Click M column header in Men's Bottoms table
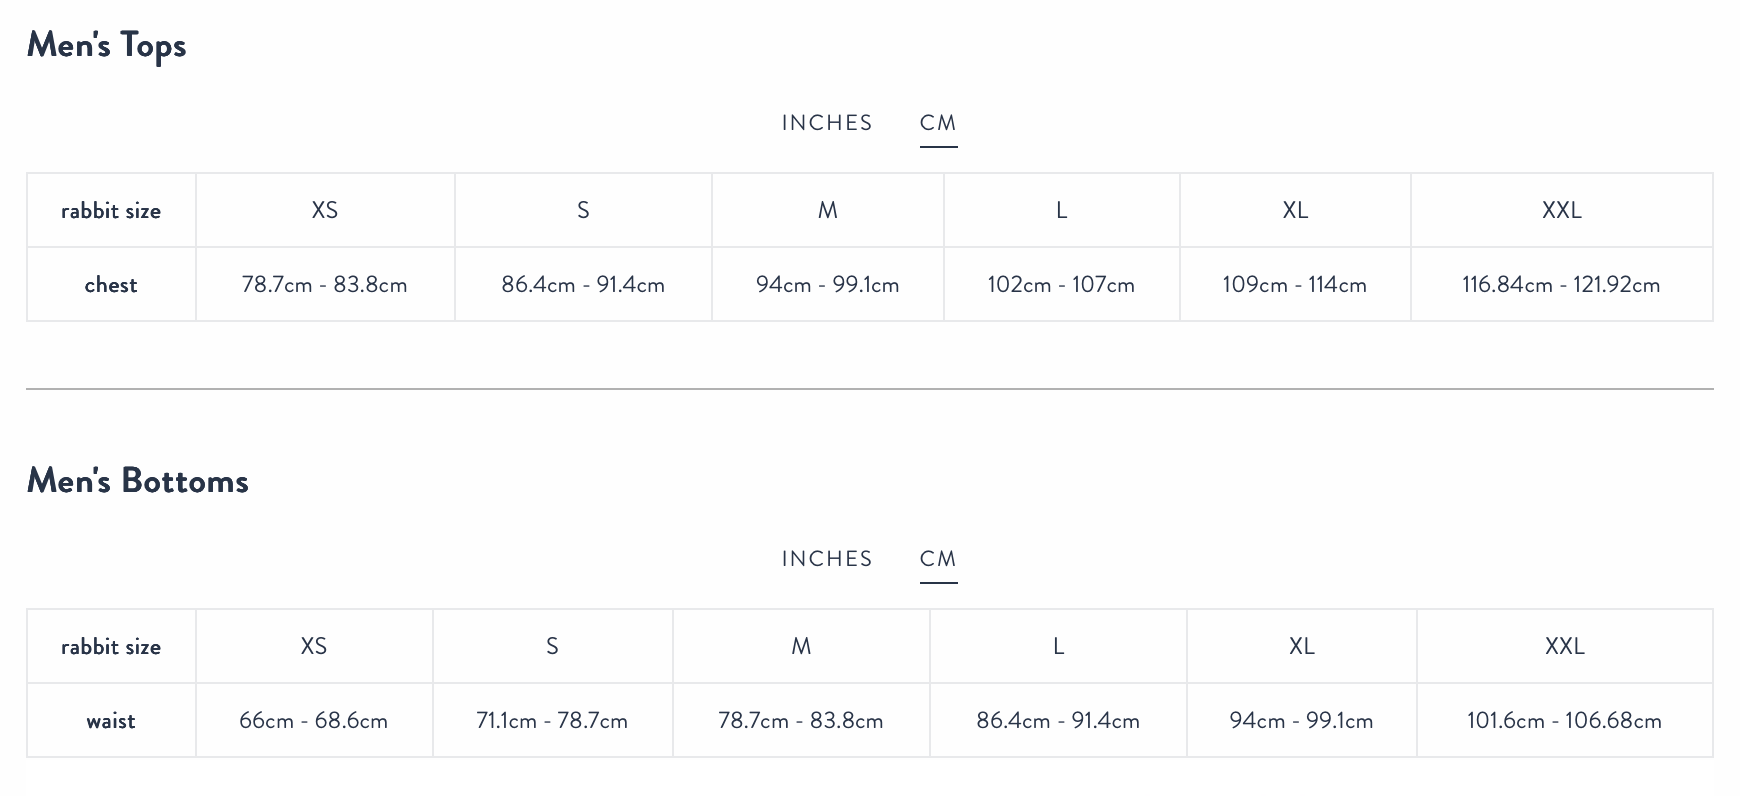Screen dimensions: 1740x796 point(801,646)
